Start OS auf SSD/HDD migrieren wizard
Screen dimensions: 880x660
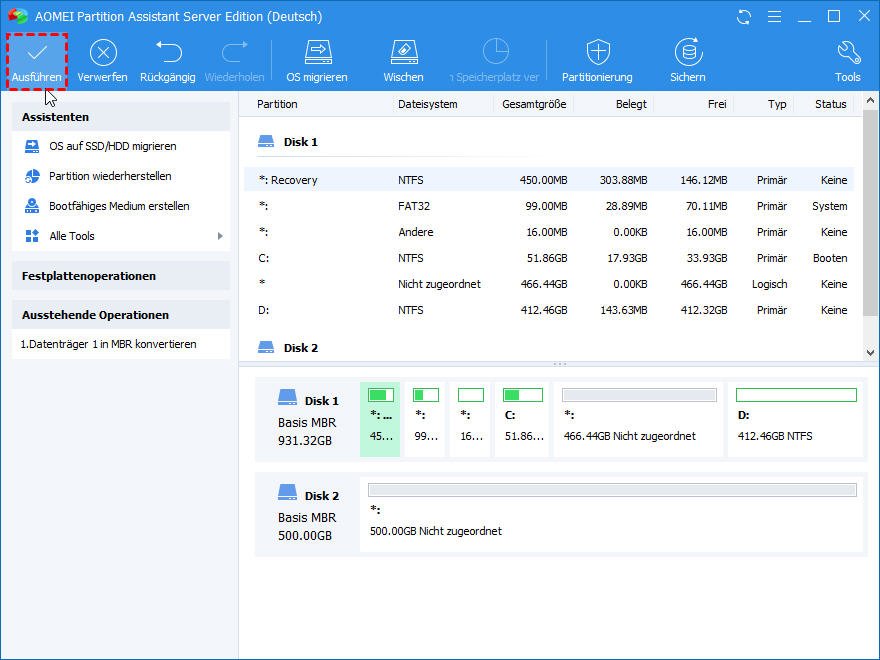[x=112, y=146]
